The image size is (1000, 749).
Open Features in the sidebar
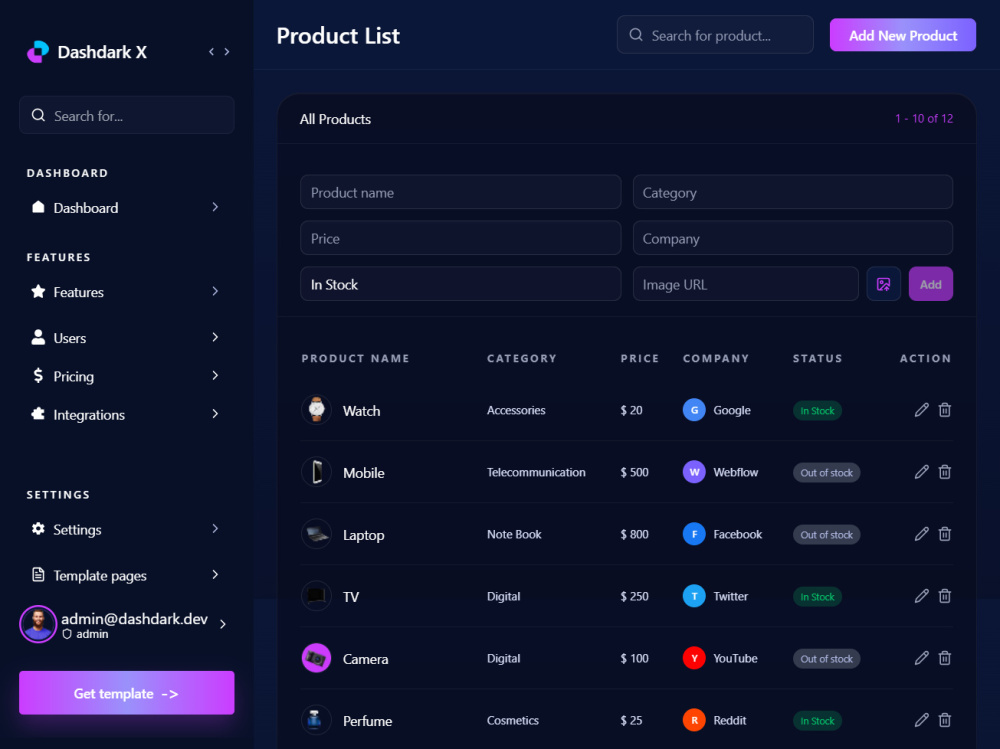(x=126, y=292)
